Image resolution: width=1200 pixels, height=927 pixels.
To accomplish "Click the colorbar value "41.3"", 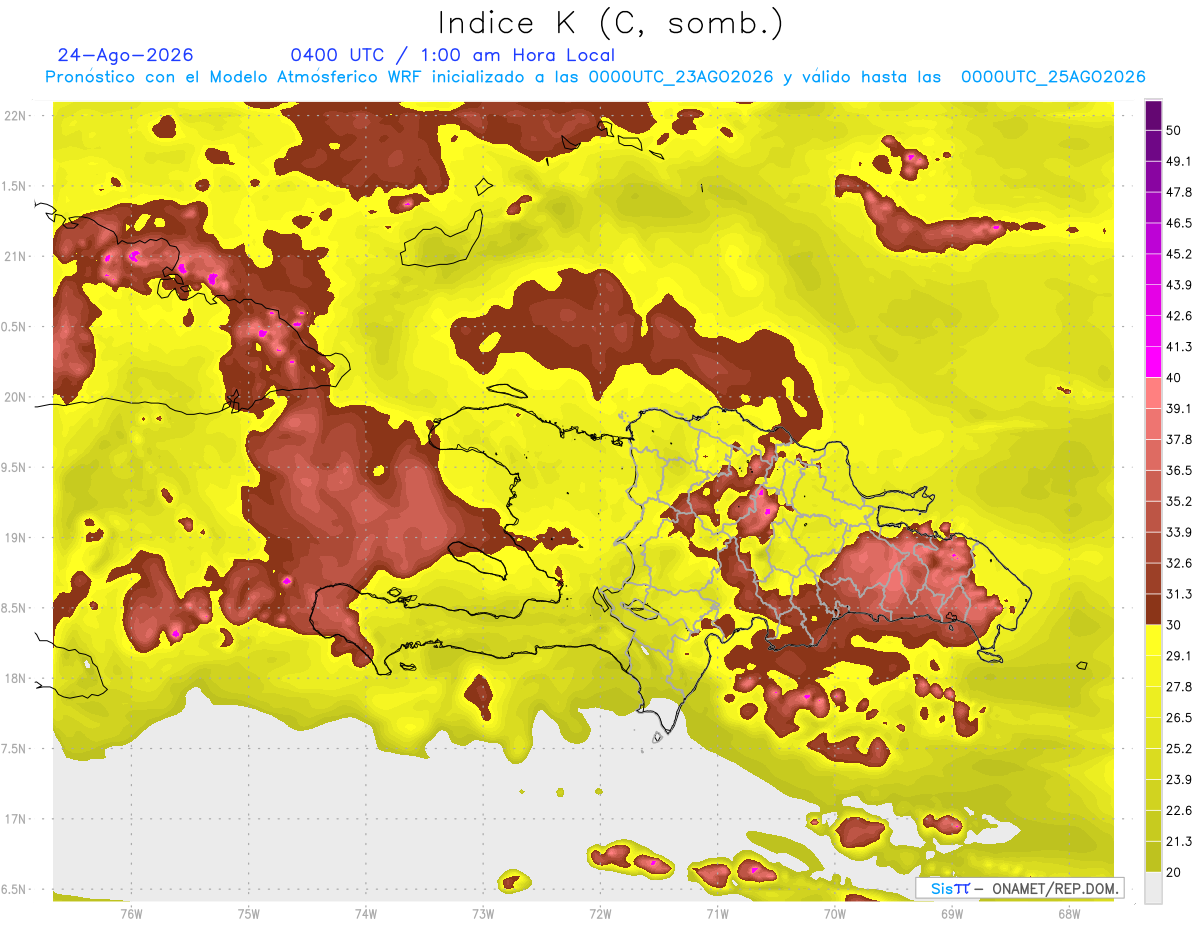I will click(1179, 347).
